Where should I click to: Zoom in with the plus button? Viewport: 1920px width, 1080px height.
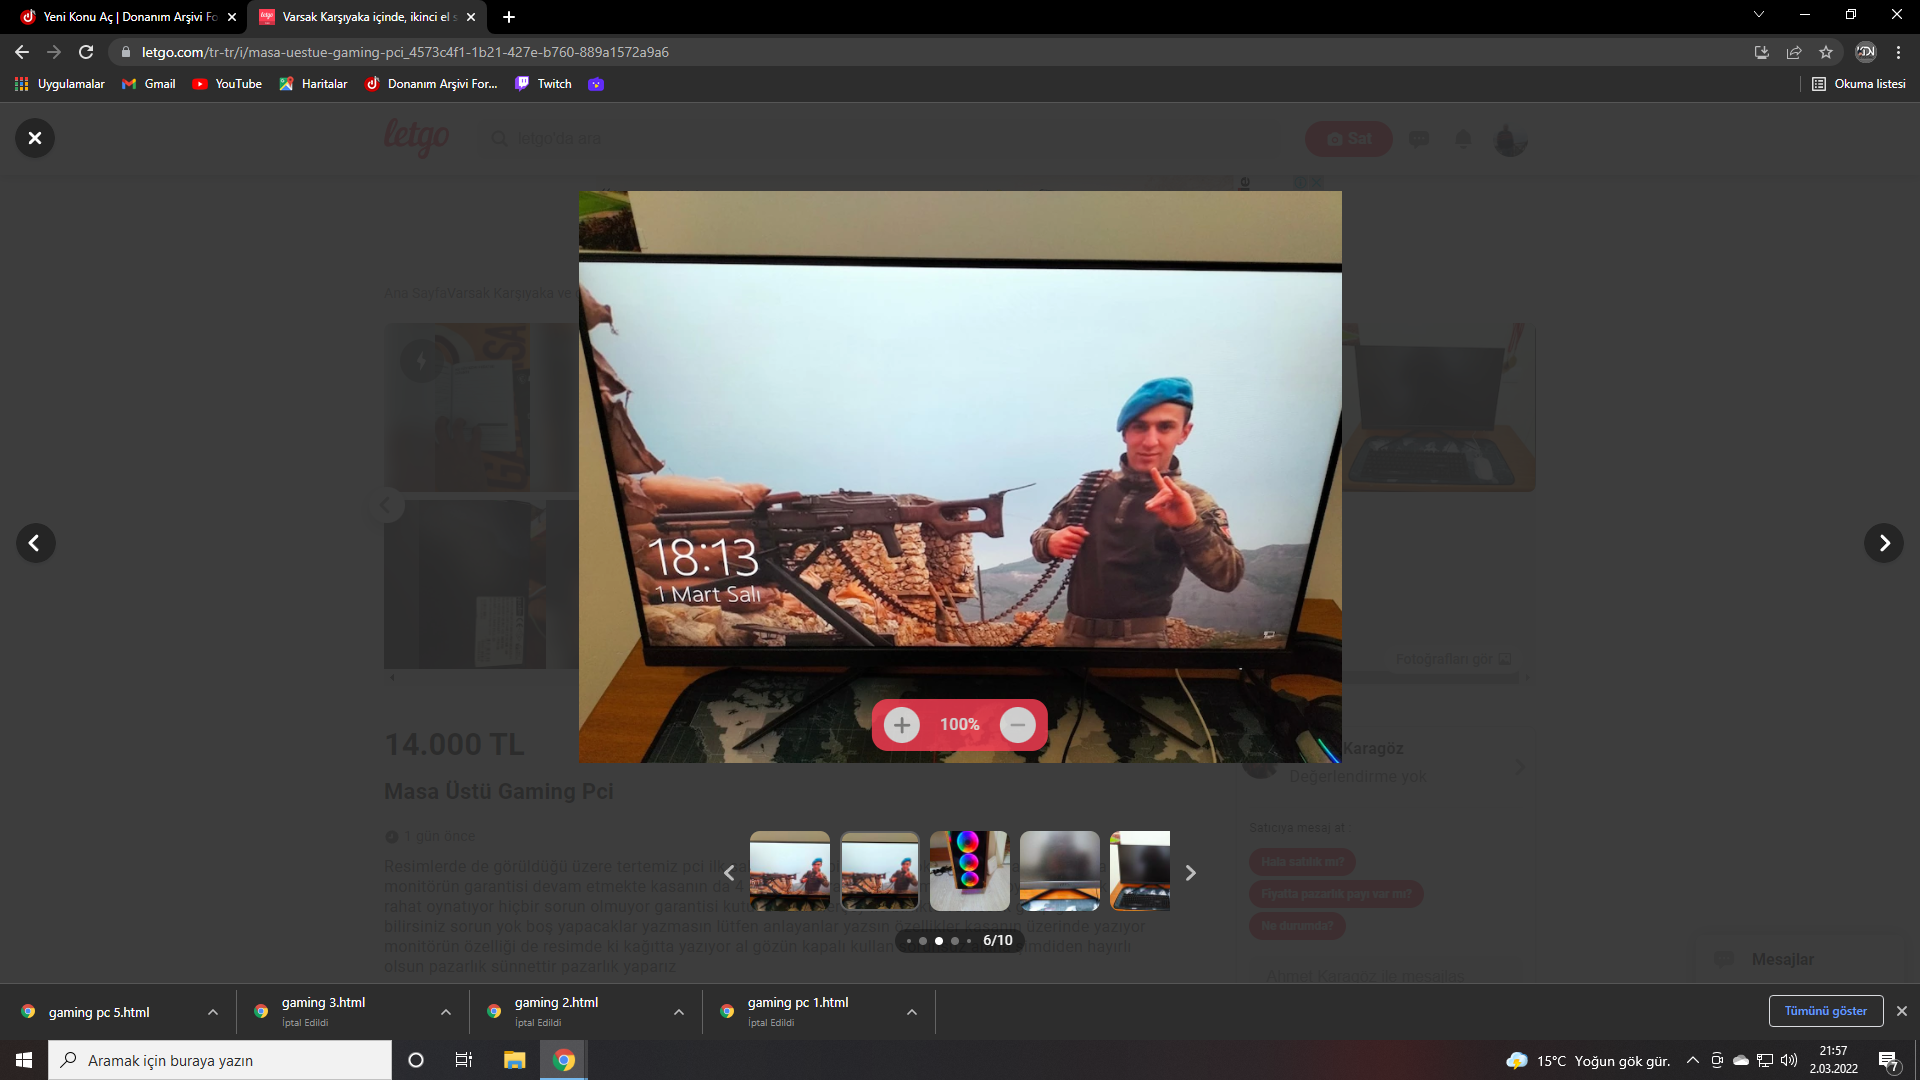coord(901,725)
